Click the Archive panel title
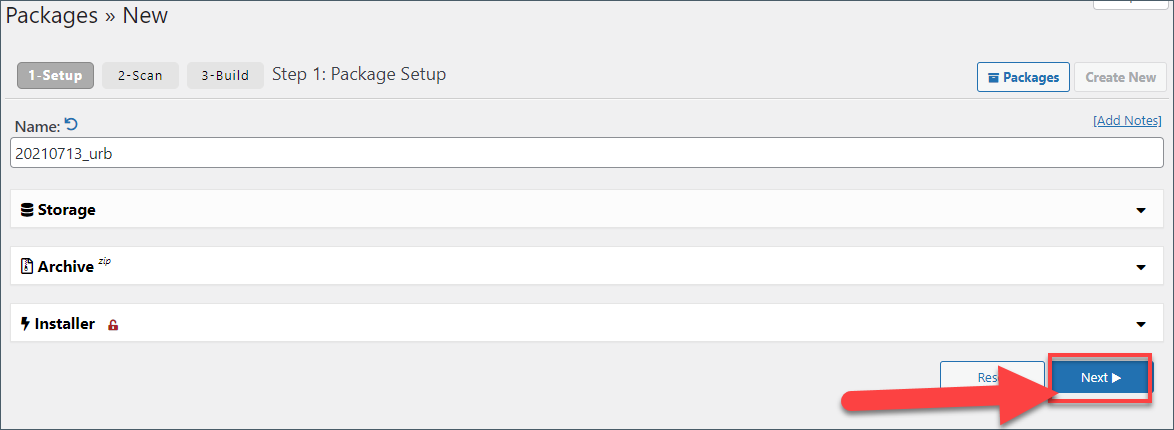This screenshot has width=1174, height=430. [x=65, y=267]
